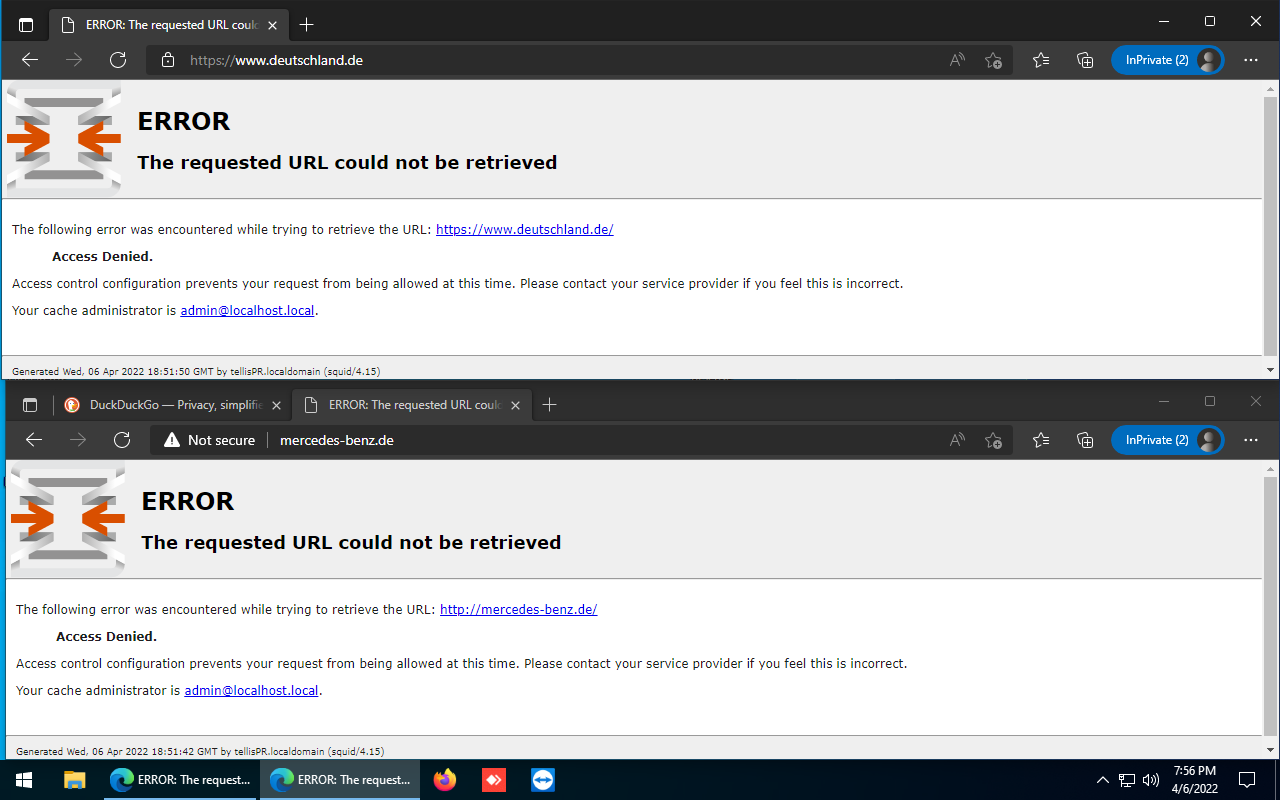
Task: Open Collections in the top Edge window
Action: 1084,60
